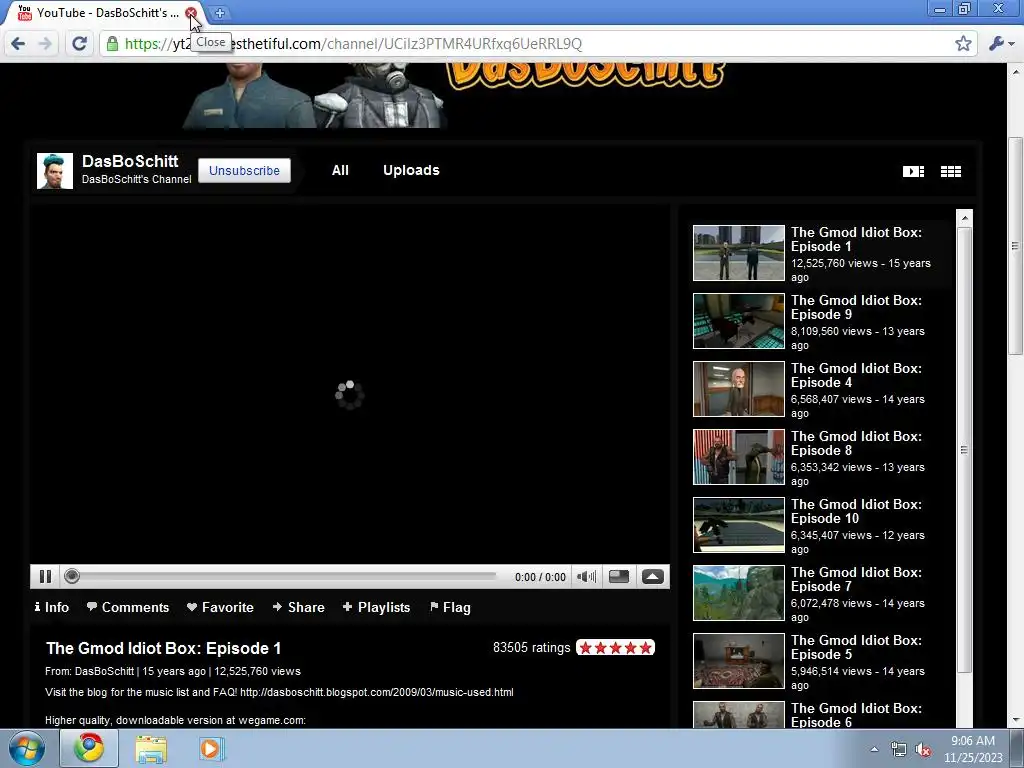
Task: Switch the player to wide view mode
Action: 618,577
